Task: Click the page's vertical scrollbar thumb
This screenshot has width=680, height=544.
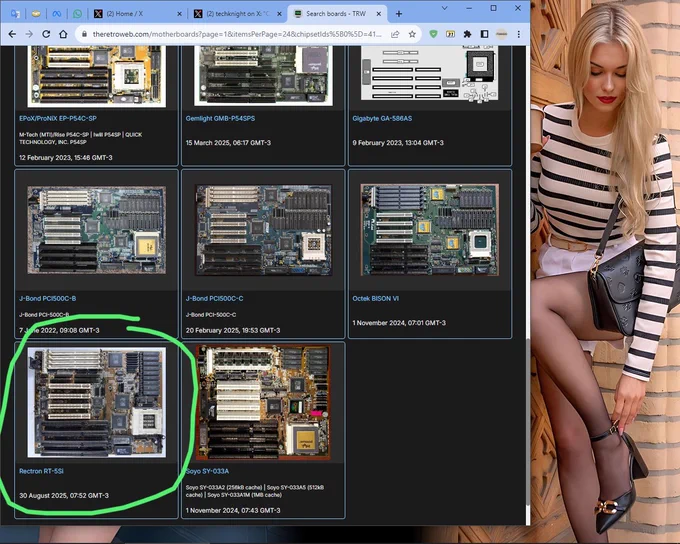Action: tap(527, 421)
